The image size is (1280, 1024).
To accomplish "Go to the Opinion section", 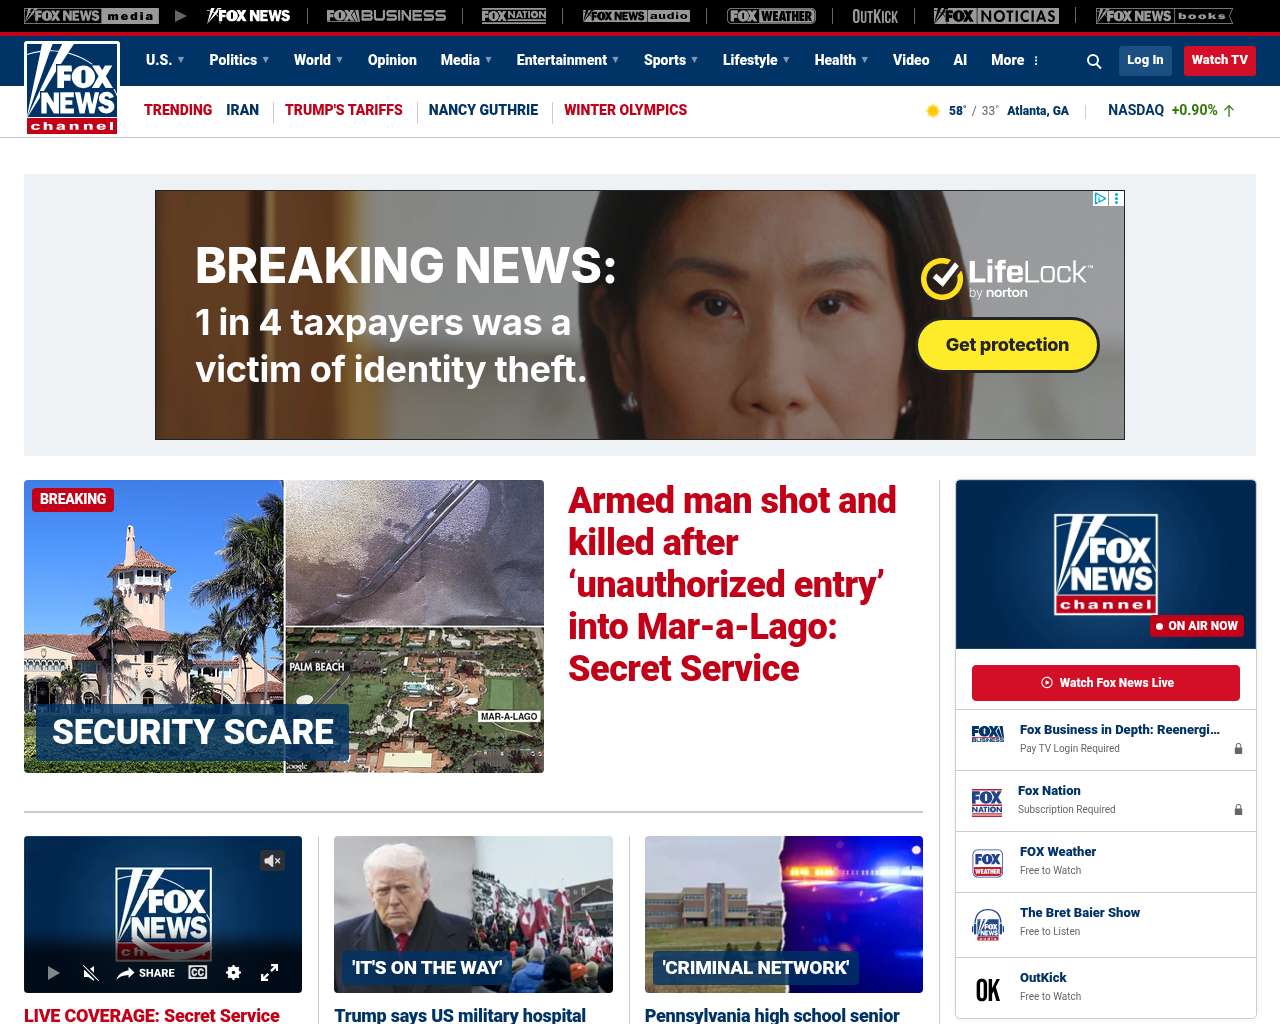I will click(x=392, y=60).
